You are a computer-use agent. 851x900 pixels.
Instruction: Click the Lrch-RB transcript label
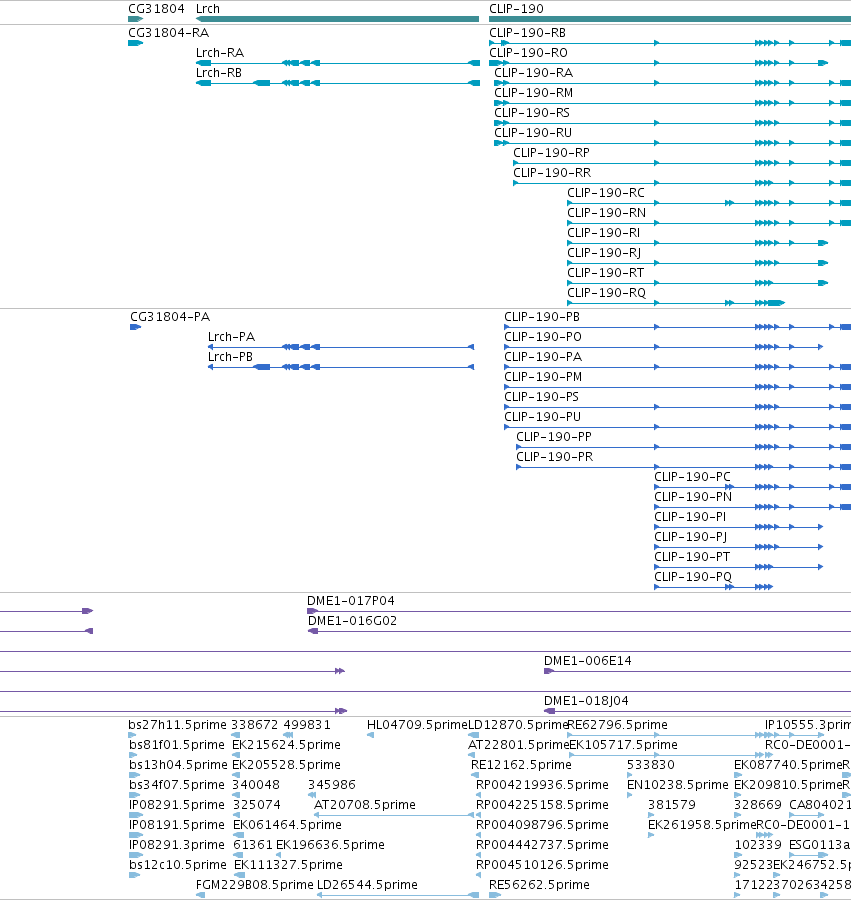[219, 73]
